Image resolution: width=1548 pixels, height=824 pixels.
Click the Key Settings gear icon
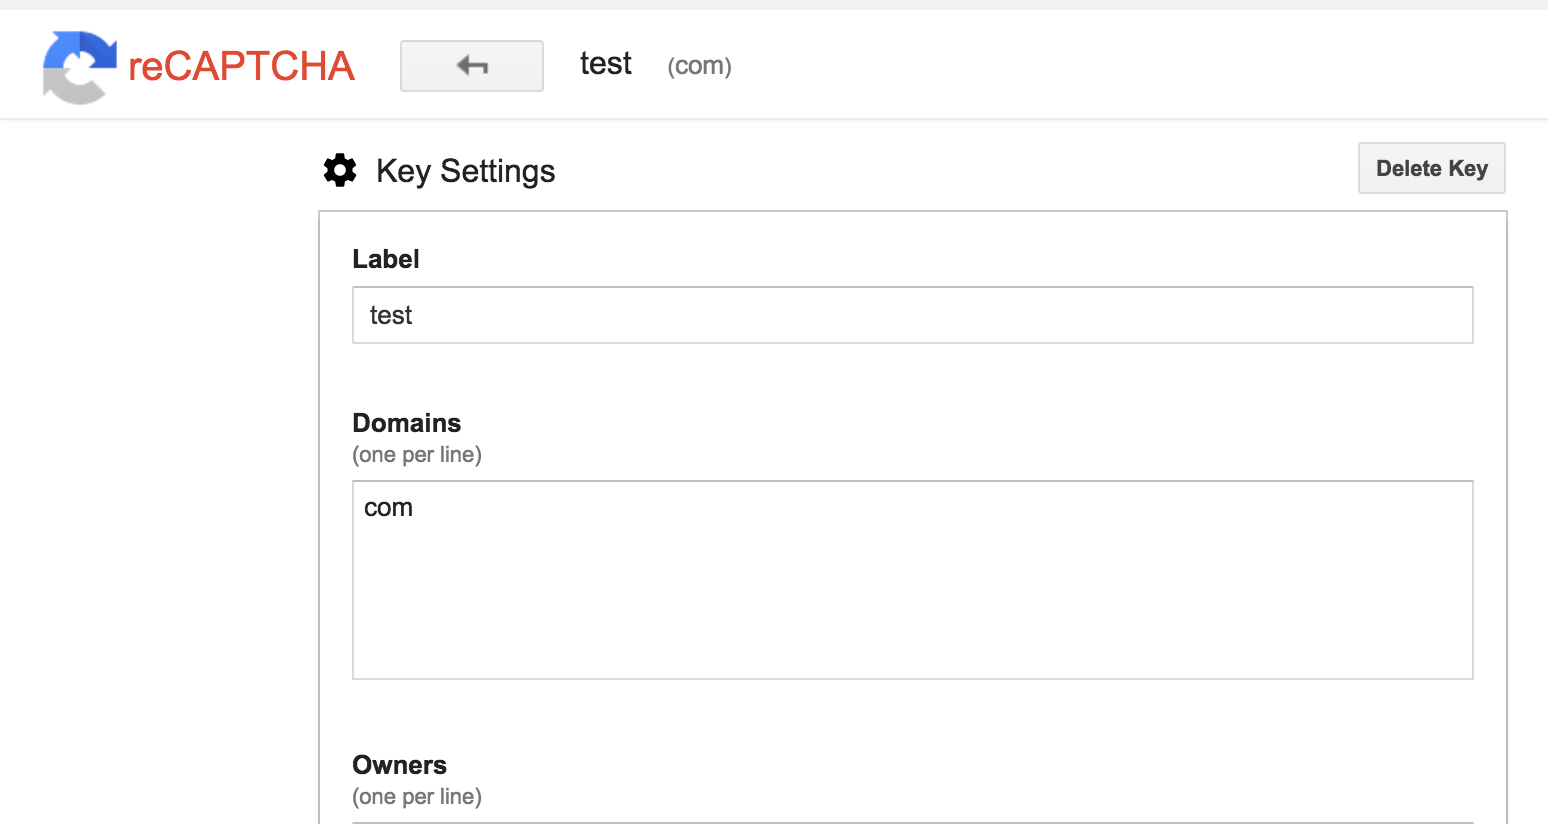click(340, 170)
